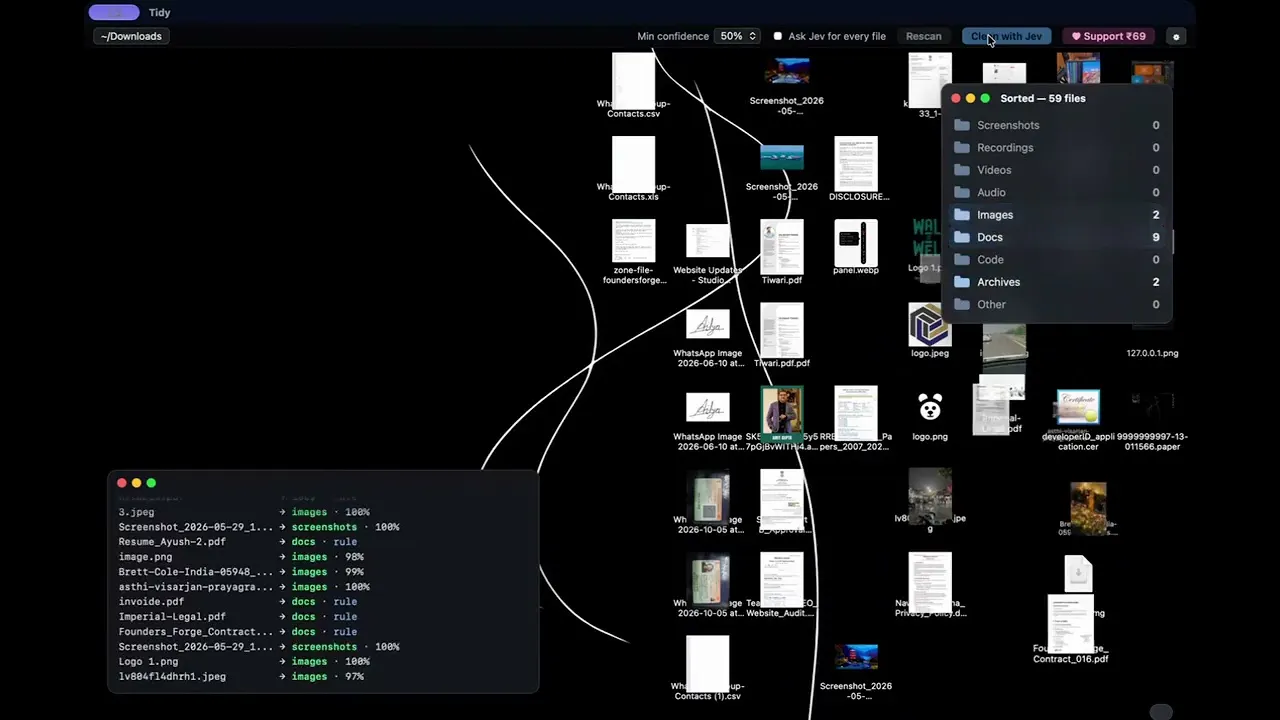Select the Tiwari.pdf.pdf file
The image size is (1280, 720).
781,330
